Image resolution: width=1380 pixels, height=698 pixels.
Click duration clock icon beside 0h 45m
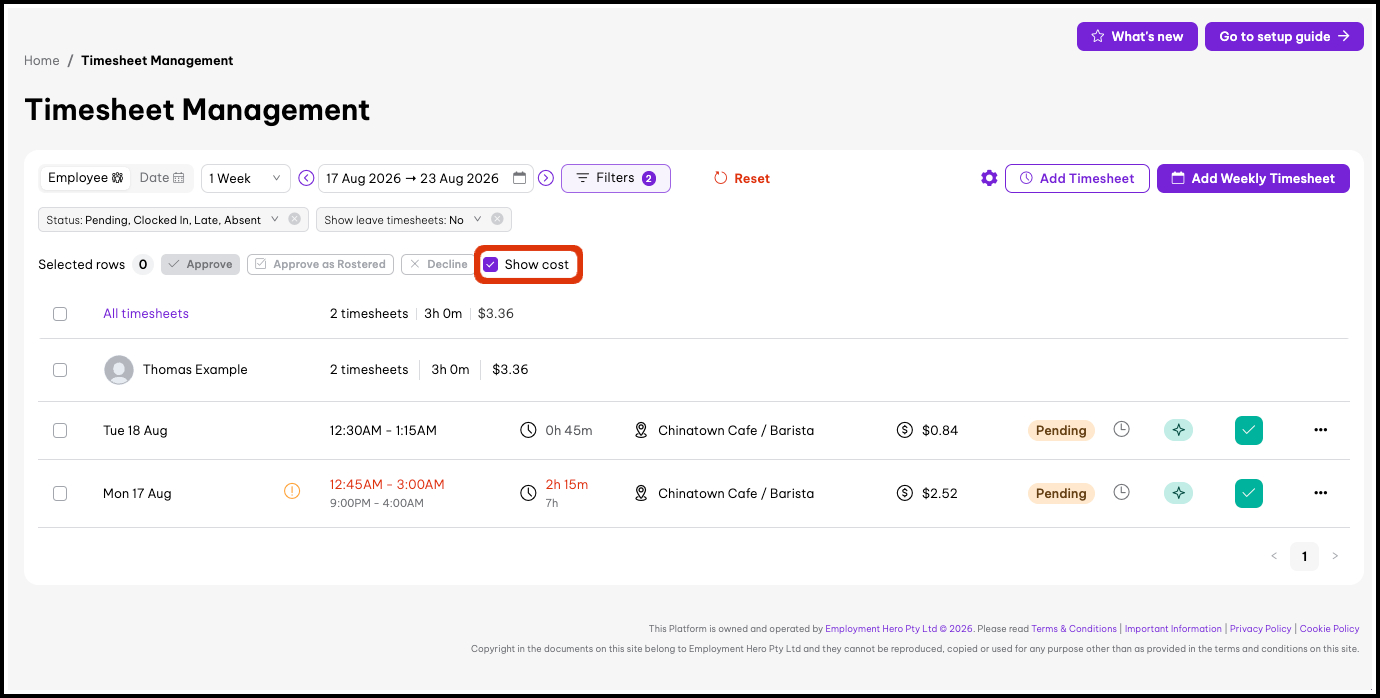[528, 430]
